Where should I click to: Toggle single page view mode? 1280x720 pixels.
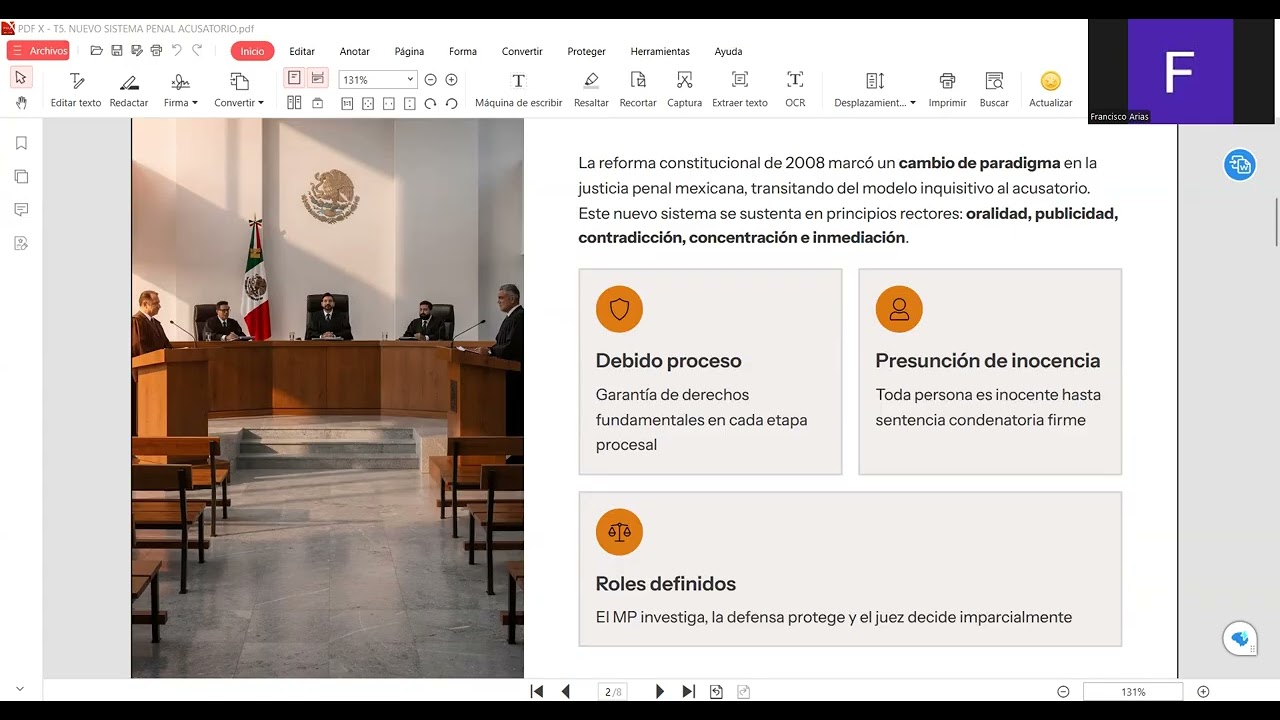pos(294,78)
